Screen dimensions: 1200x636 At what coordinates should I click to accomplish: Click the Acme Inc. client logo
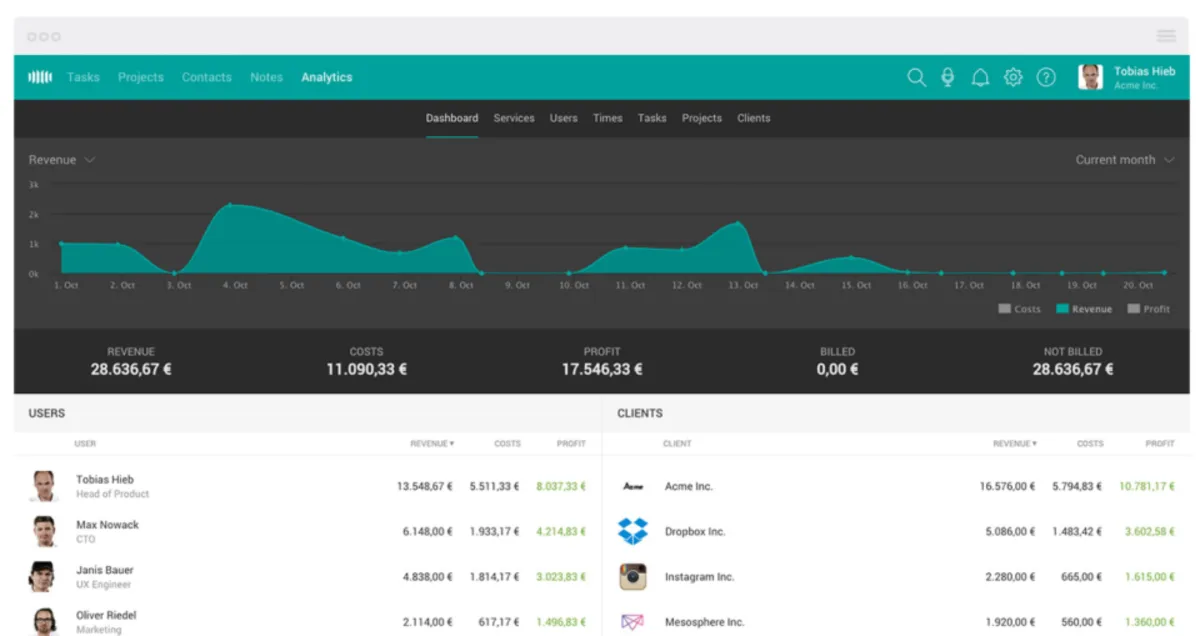(632, 487)
